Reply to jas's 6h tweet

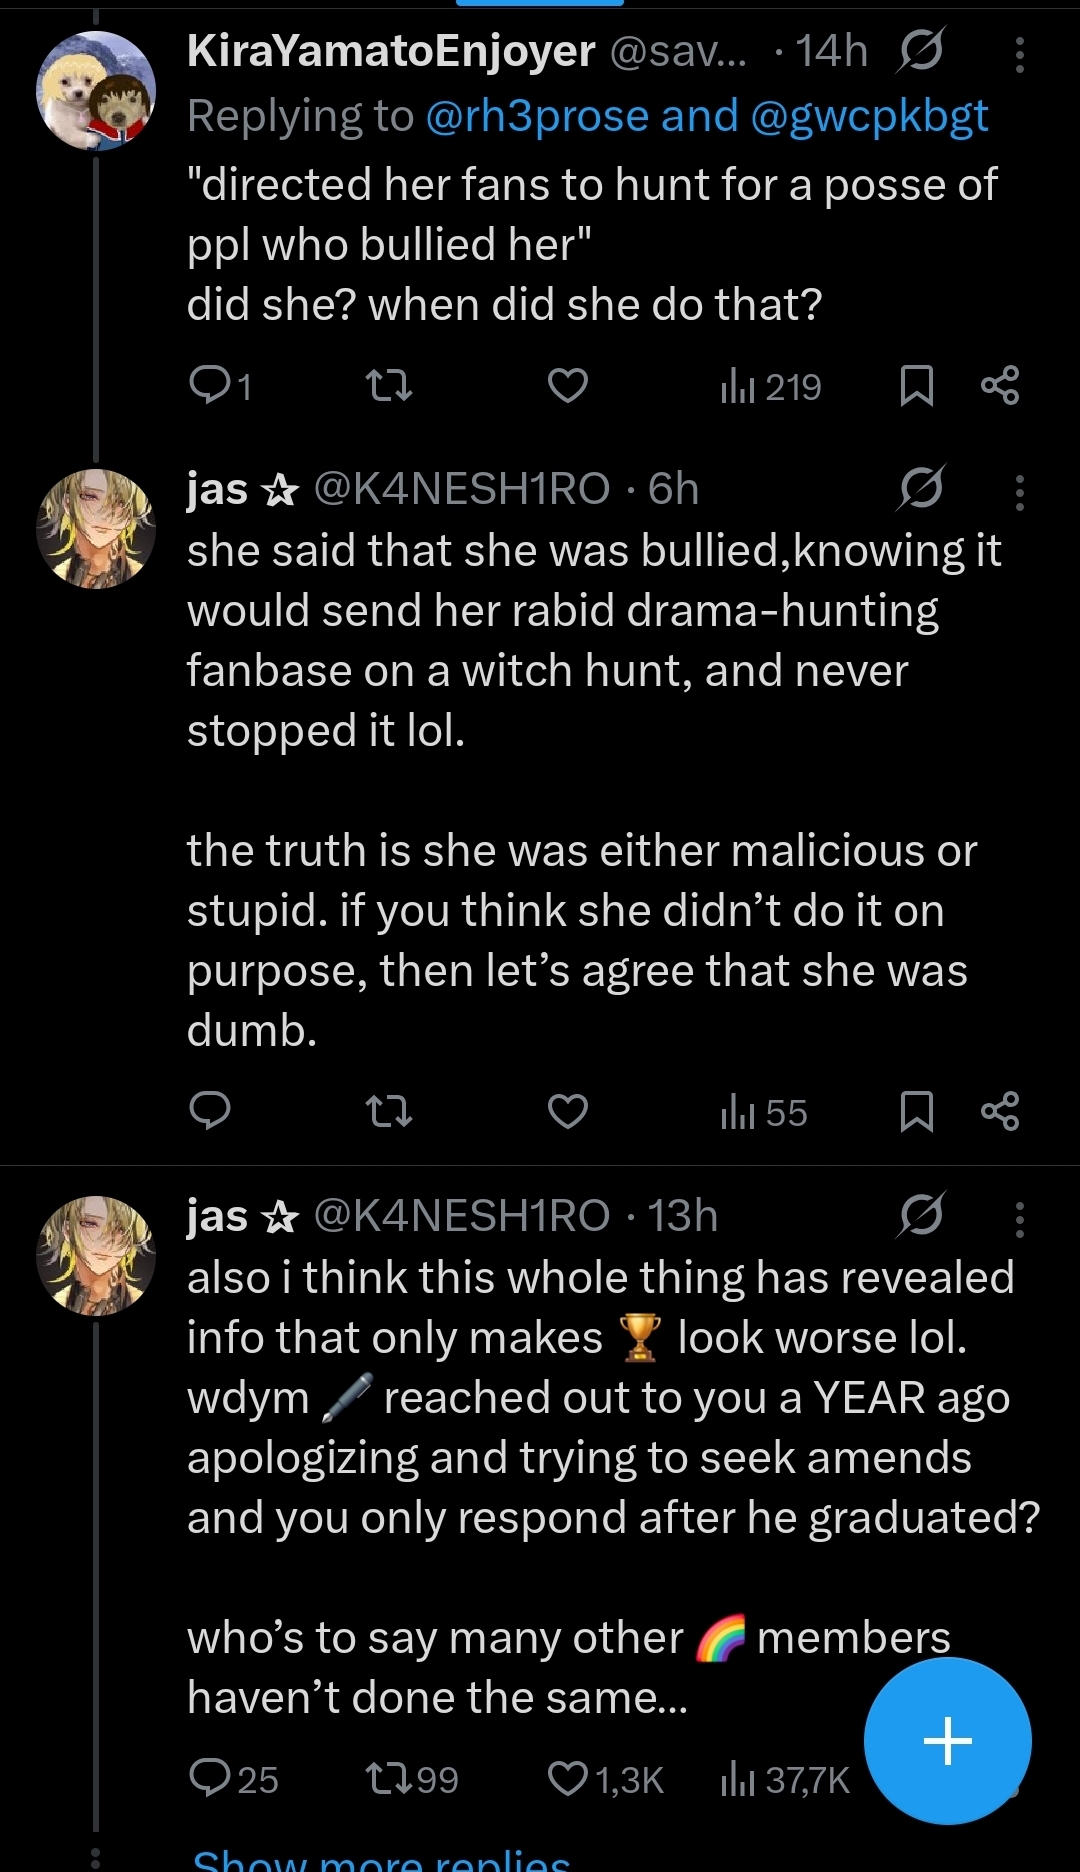[210, 1111]
